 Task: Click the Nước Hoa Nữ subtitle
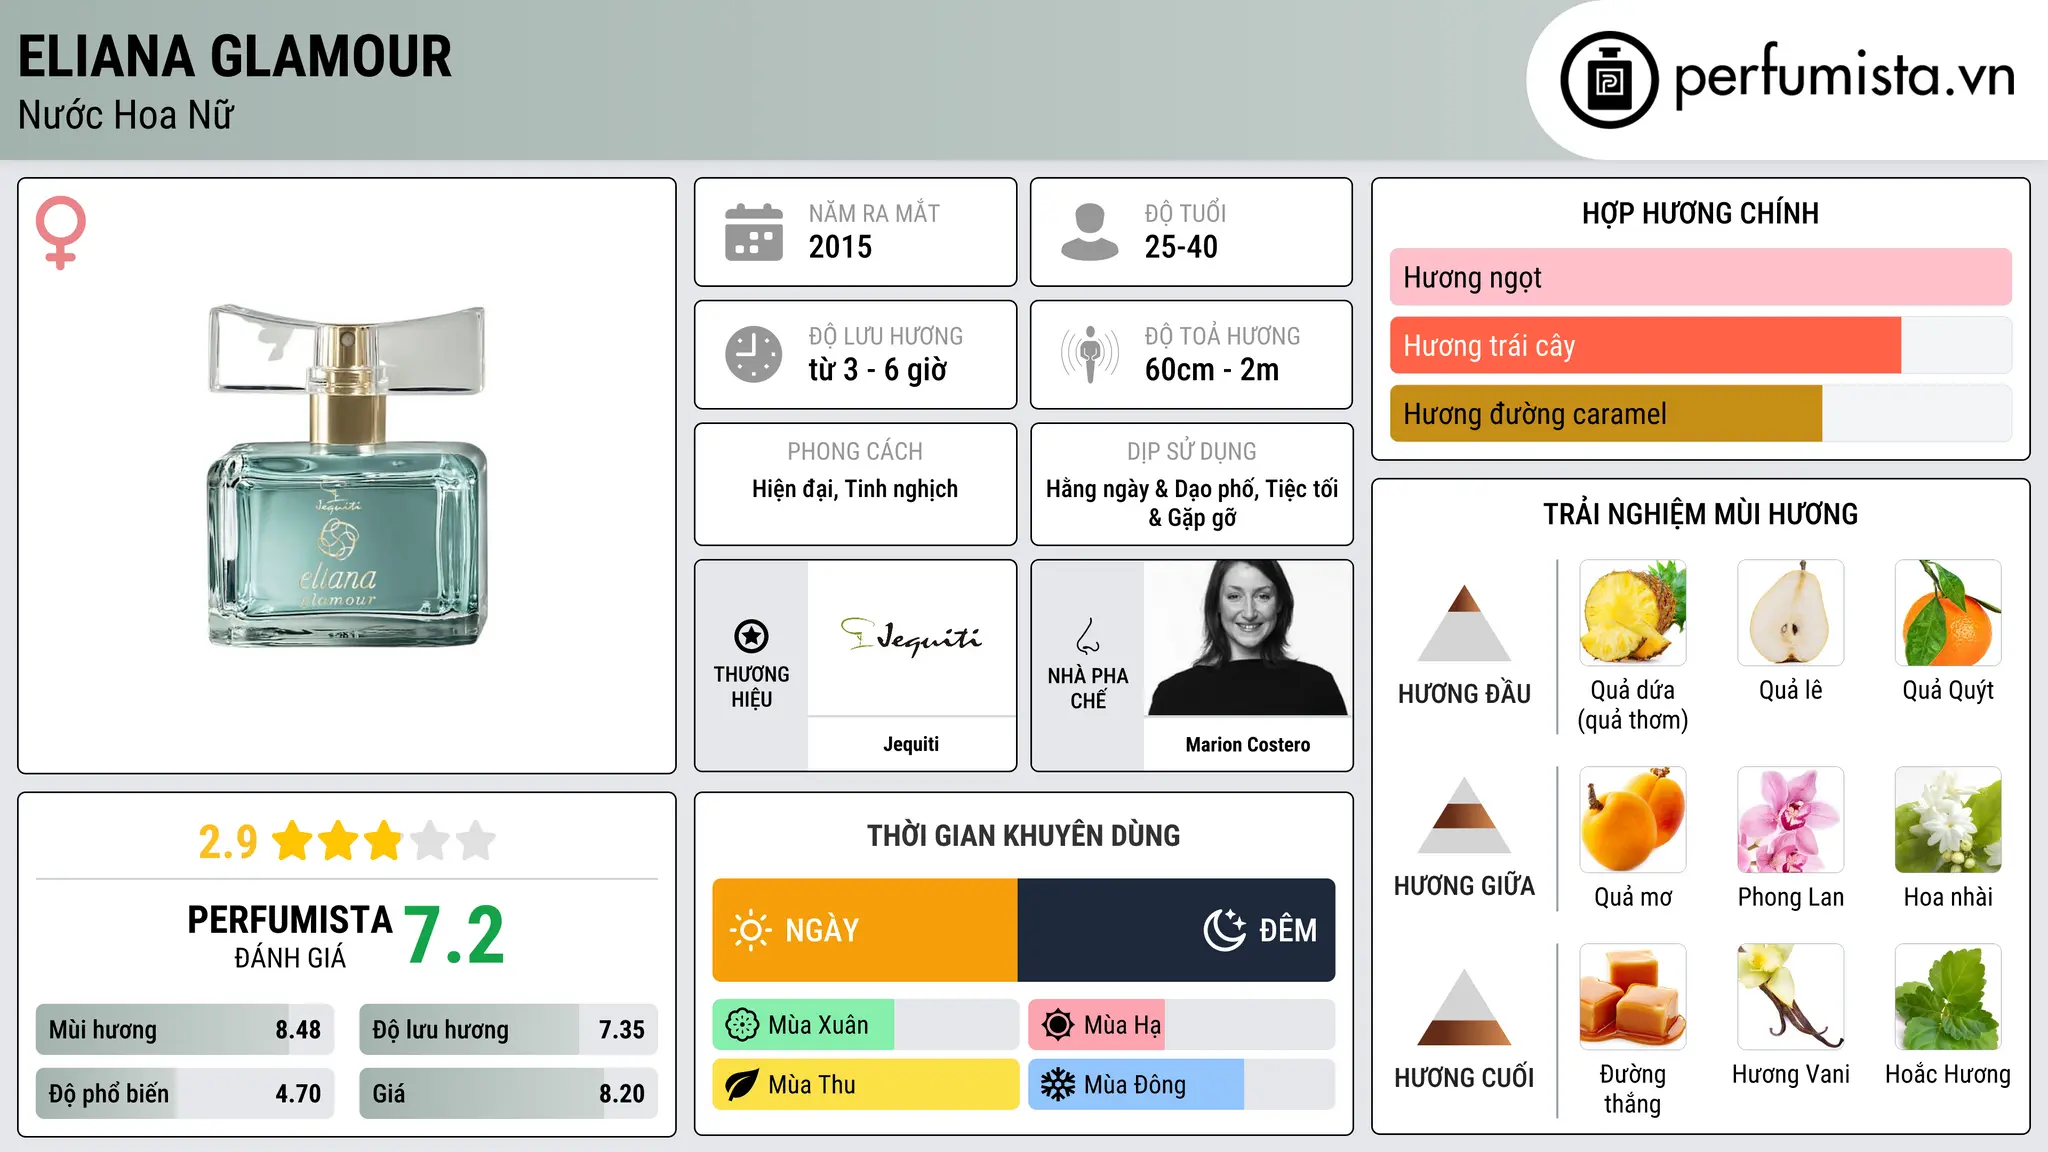126,115
